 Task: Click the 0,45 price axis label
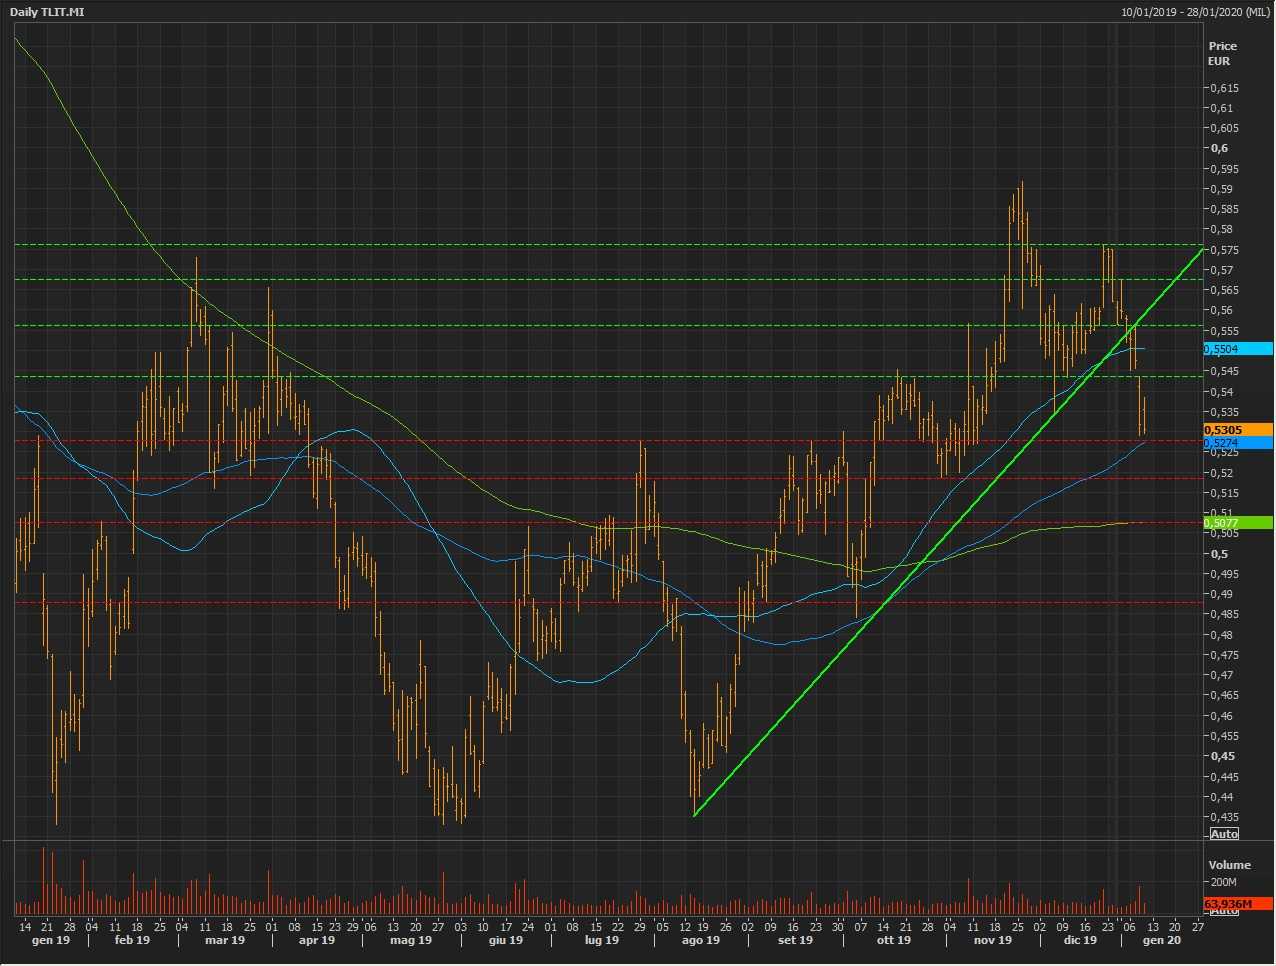tap(1222, 756)
